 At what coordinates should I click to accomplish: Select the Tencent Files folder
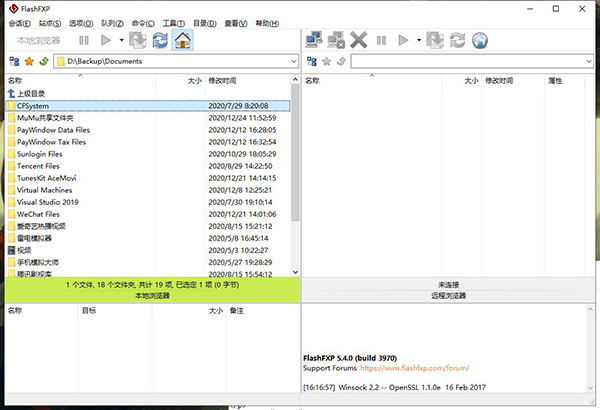148,166
